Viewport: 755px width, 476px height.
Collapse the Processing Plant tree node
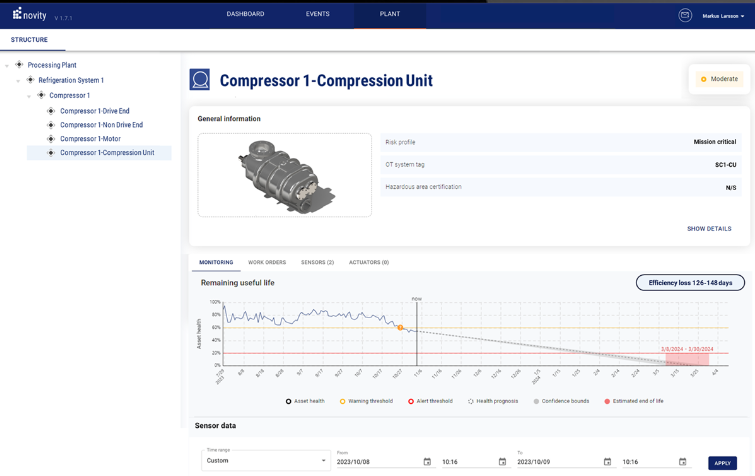coord(7,65)
